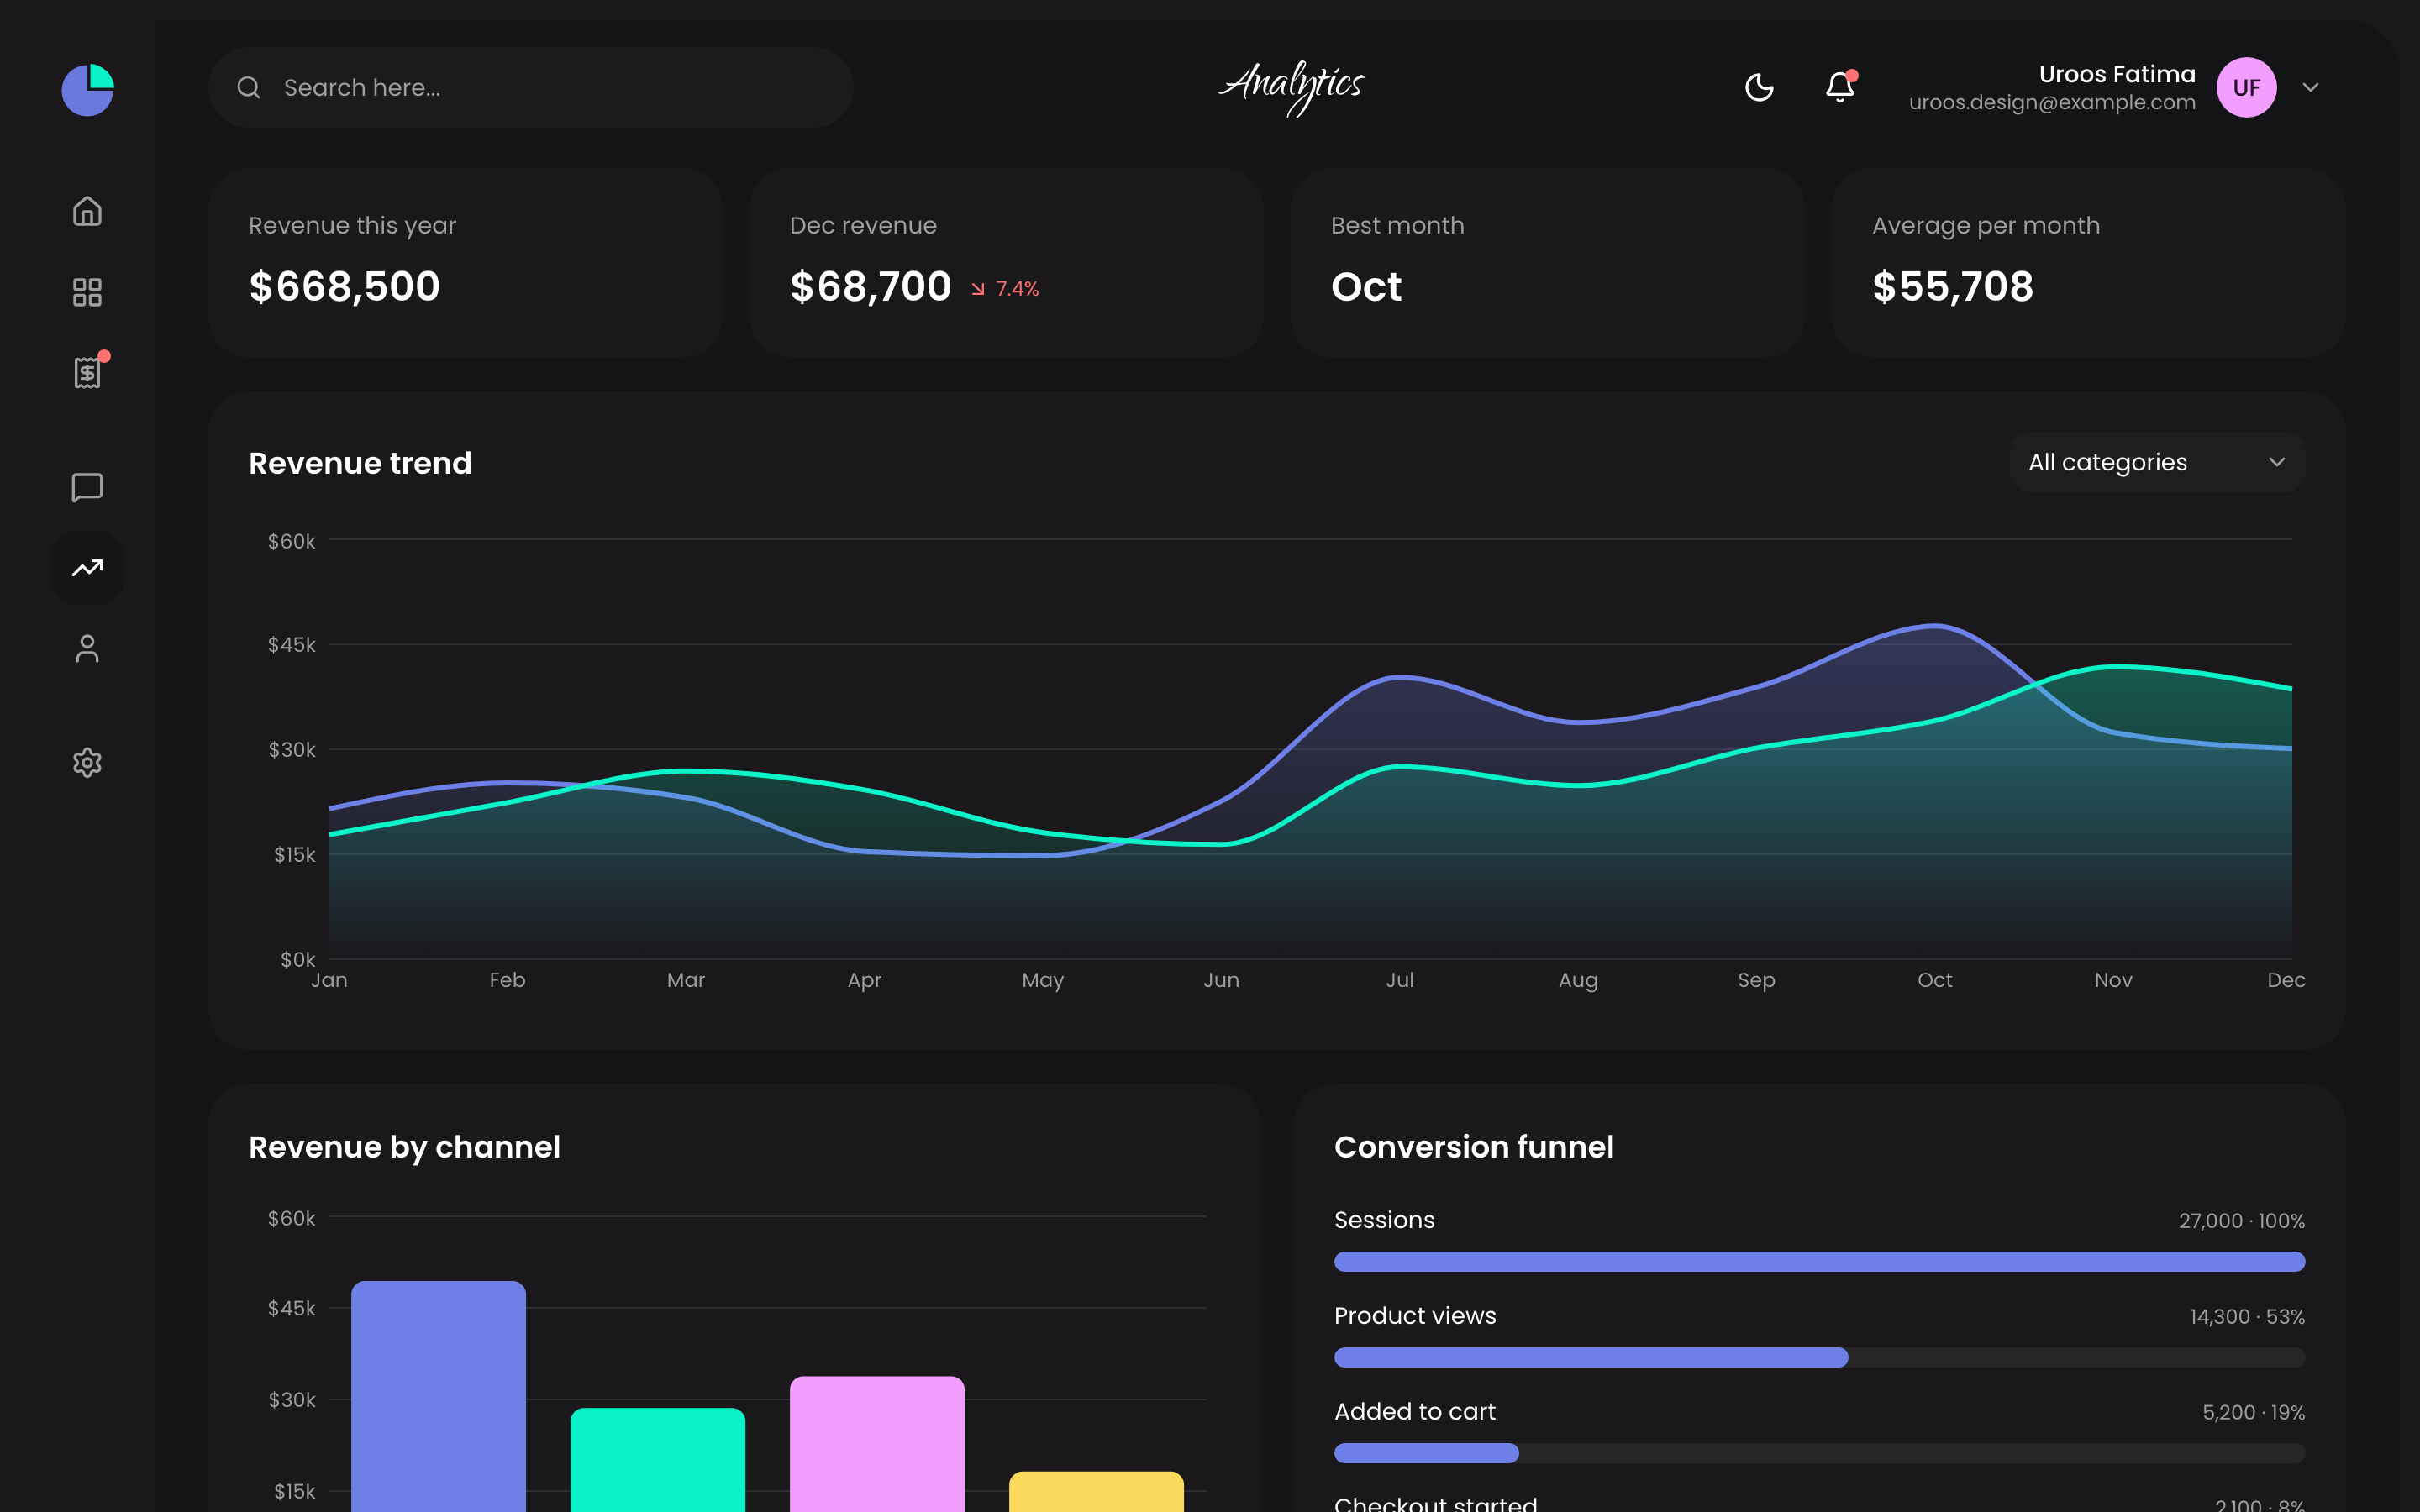Click the Sessions funnel progress bar
Viewport: 2420px width, 1512px height.
coord(1819,1262)
